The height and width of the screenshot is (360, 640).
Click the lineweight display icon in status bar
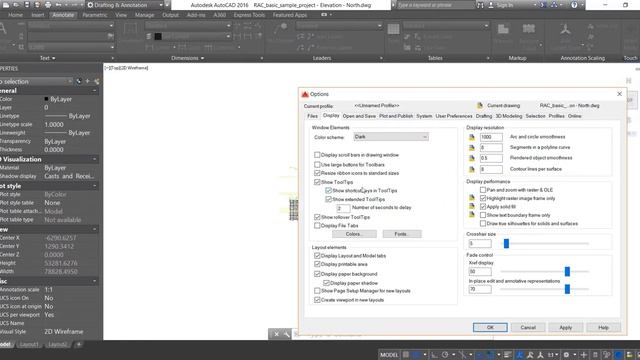click(507, 355)
